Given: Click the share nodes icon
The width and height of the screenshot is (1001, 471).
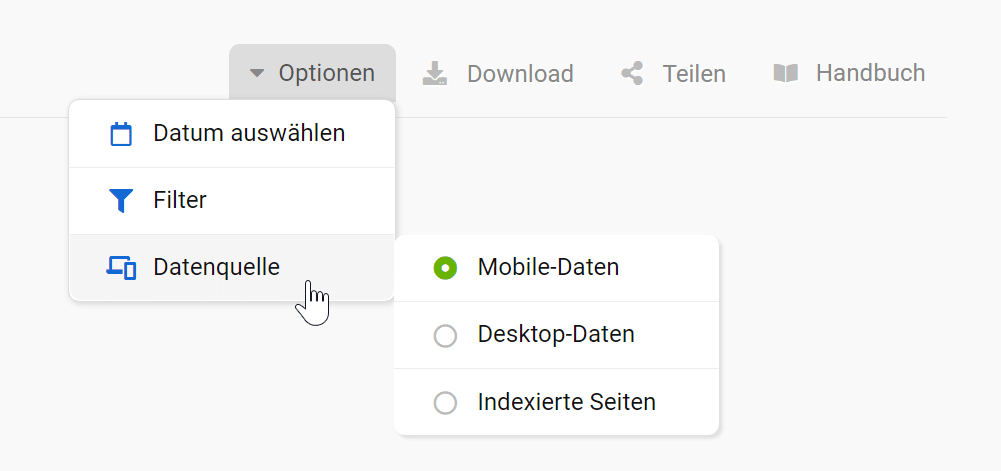Looking at the screenshot, I should 632,74.
